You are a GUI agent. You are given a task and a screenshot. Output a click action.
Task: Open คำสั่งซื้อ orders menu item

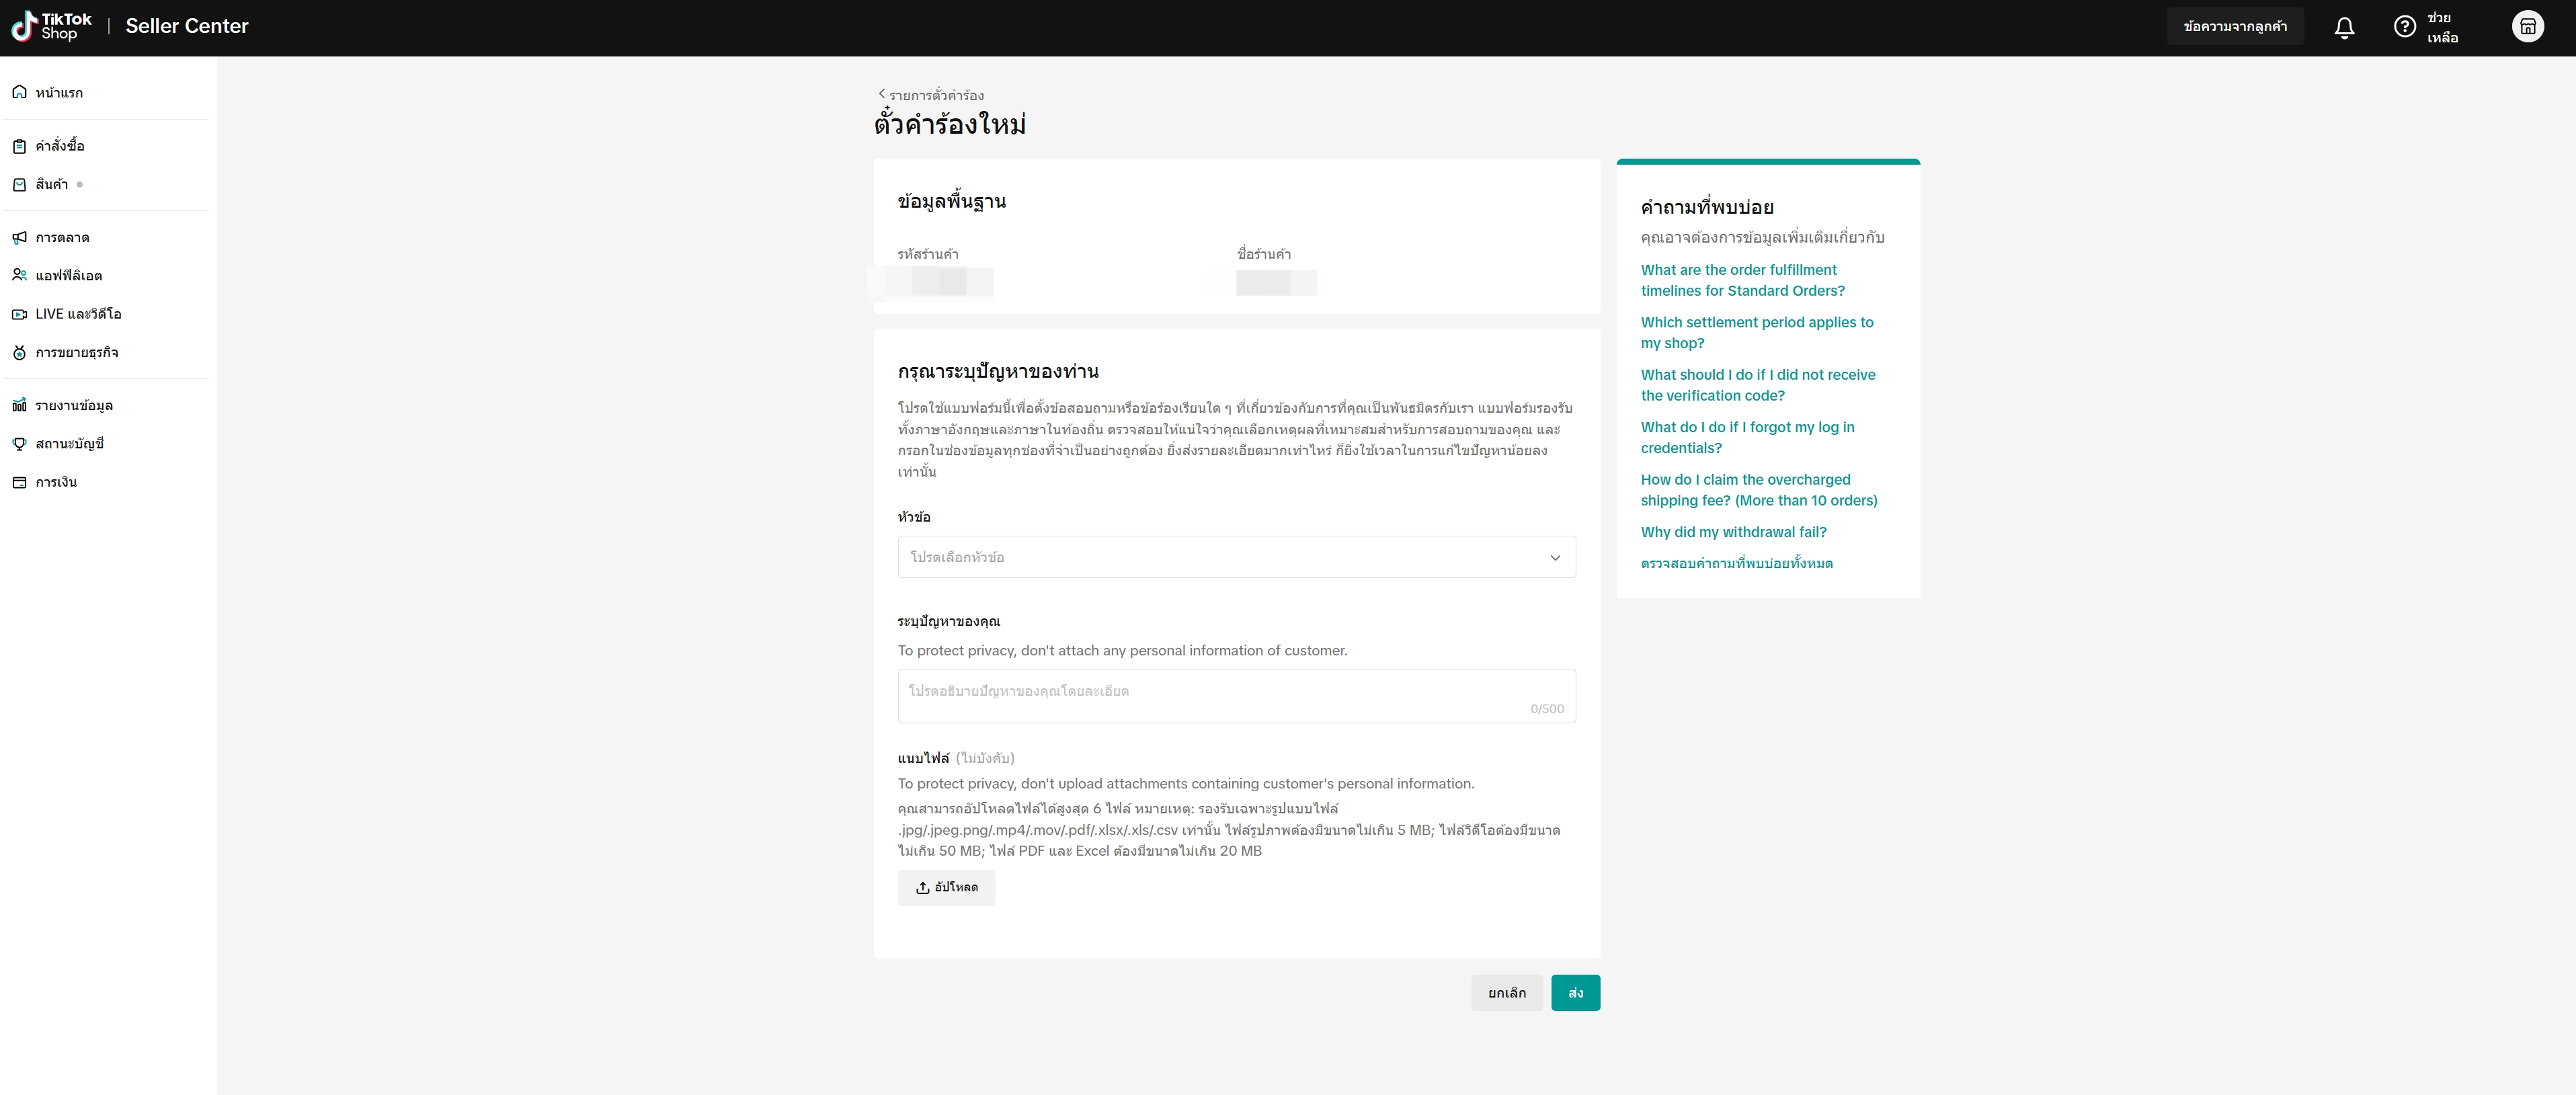[60, 146]
